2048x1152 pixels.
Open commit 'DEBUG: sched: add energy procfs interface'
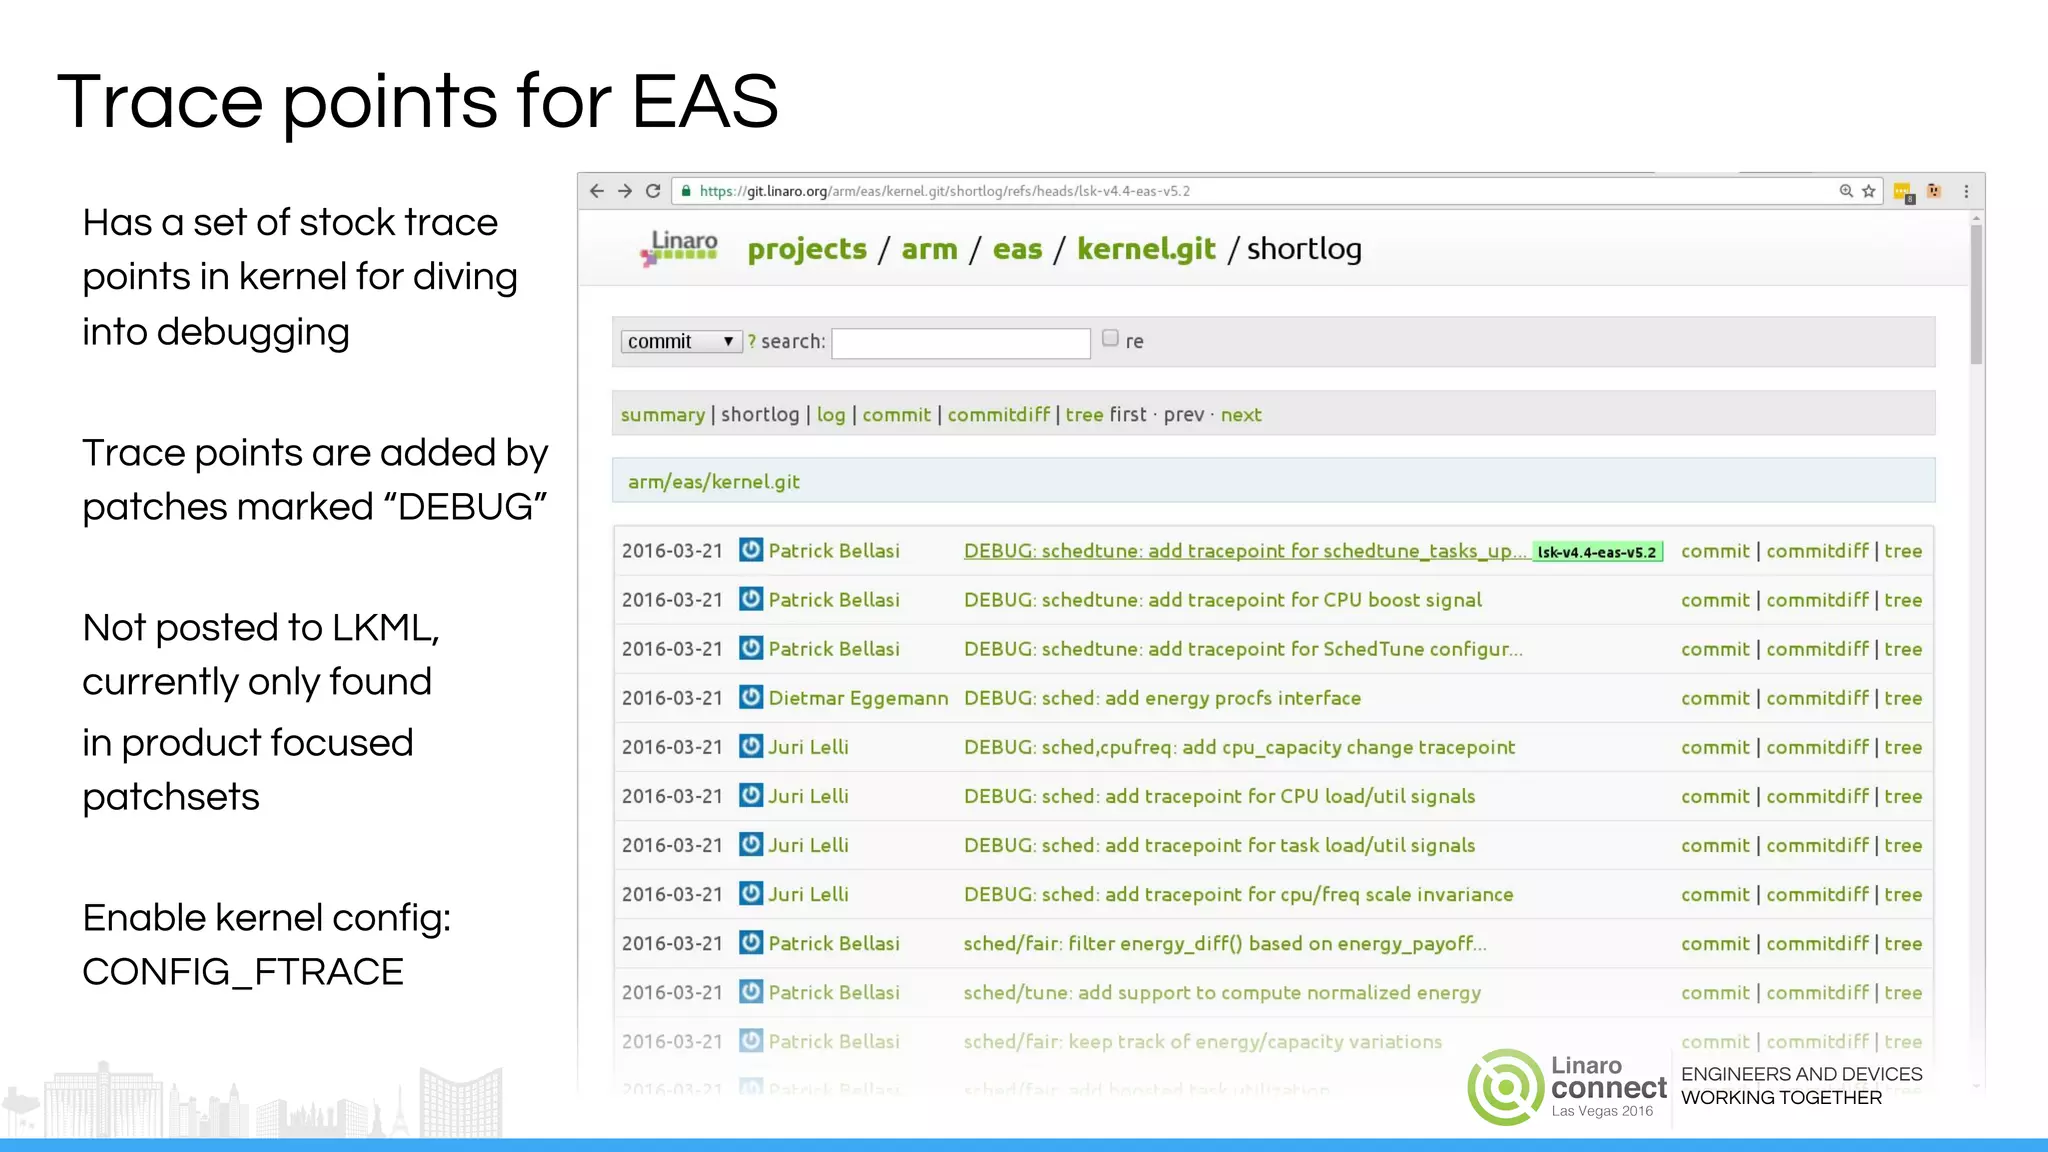point(1162,698)
